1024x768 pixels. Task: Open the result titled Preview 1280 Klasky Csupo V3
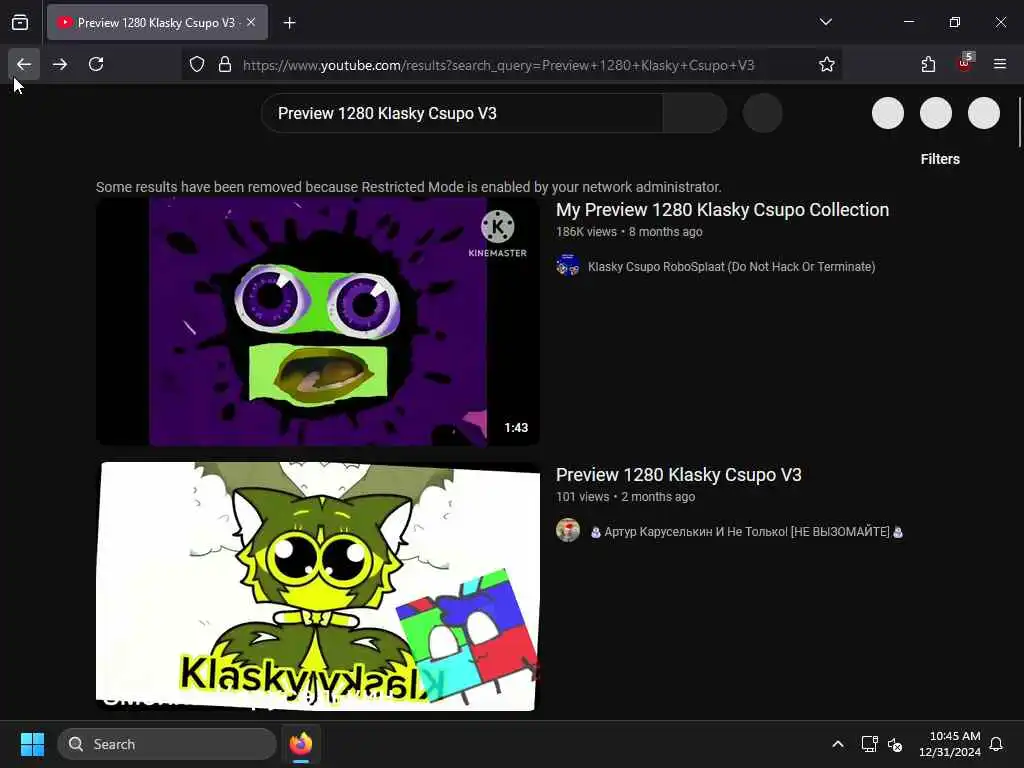coord(679,475)
